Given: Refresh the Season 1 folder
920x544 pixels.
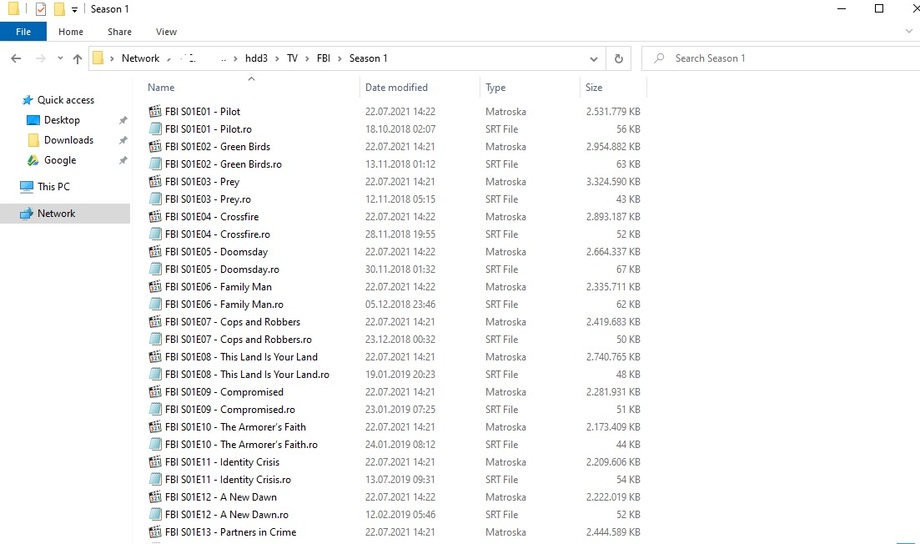Looking at the screenshot, I should tap(618, 59).
